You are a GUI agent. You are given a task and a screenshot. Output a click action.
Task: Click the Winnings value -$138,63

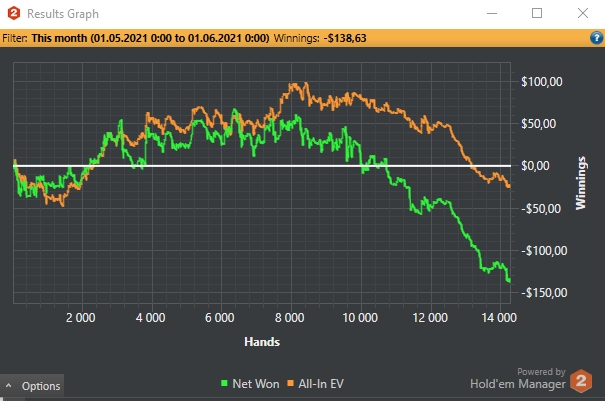pyautogui.click(x=345, y=38)
